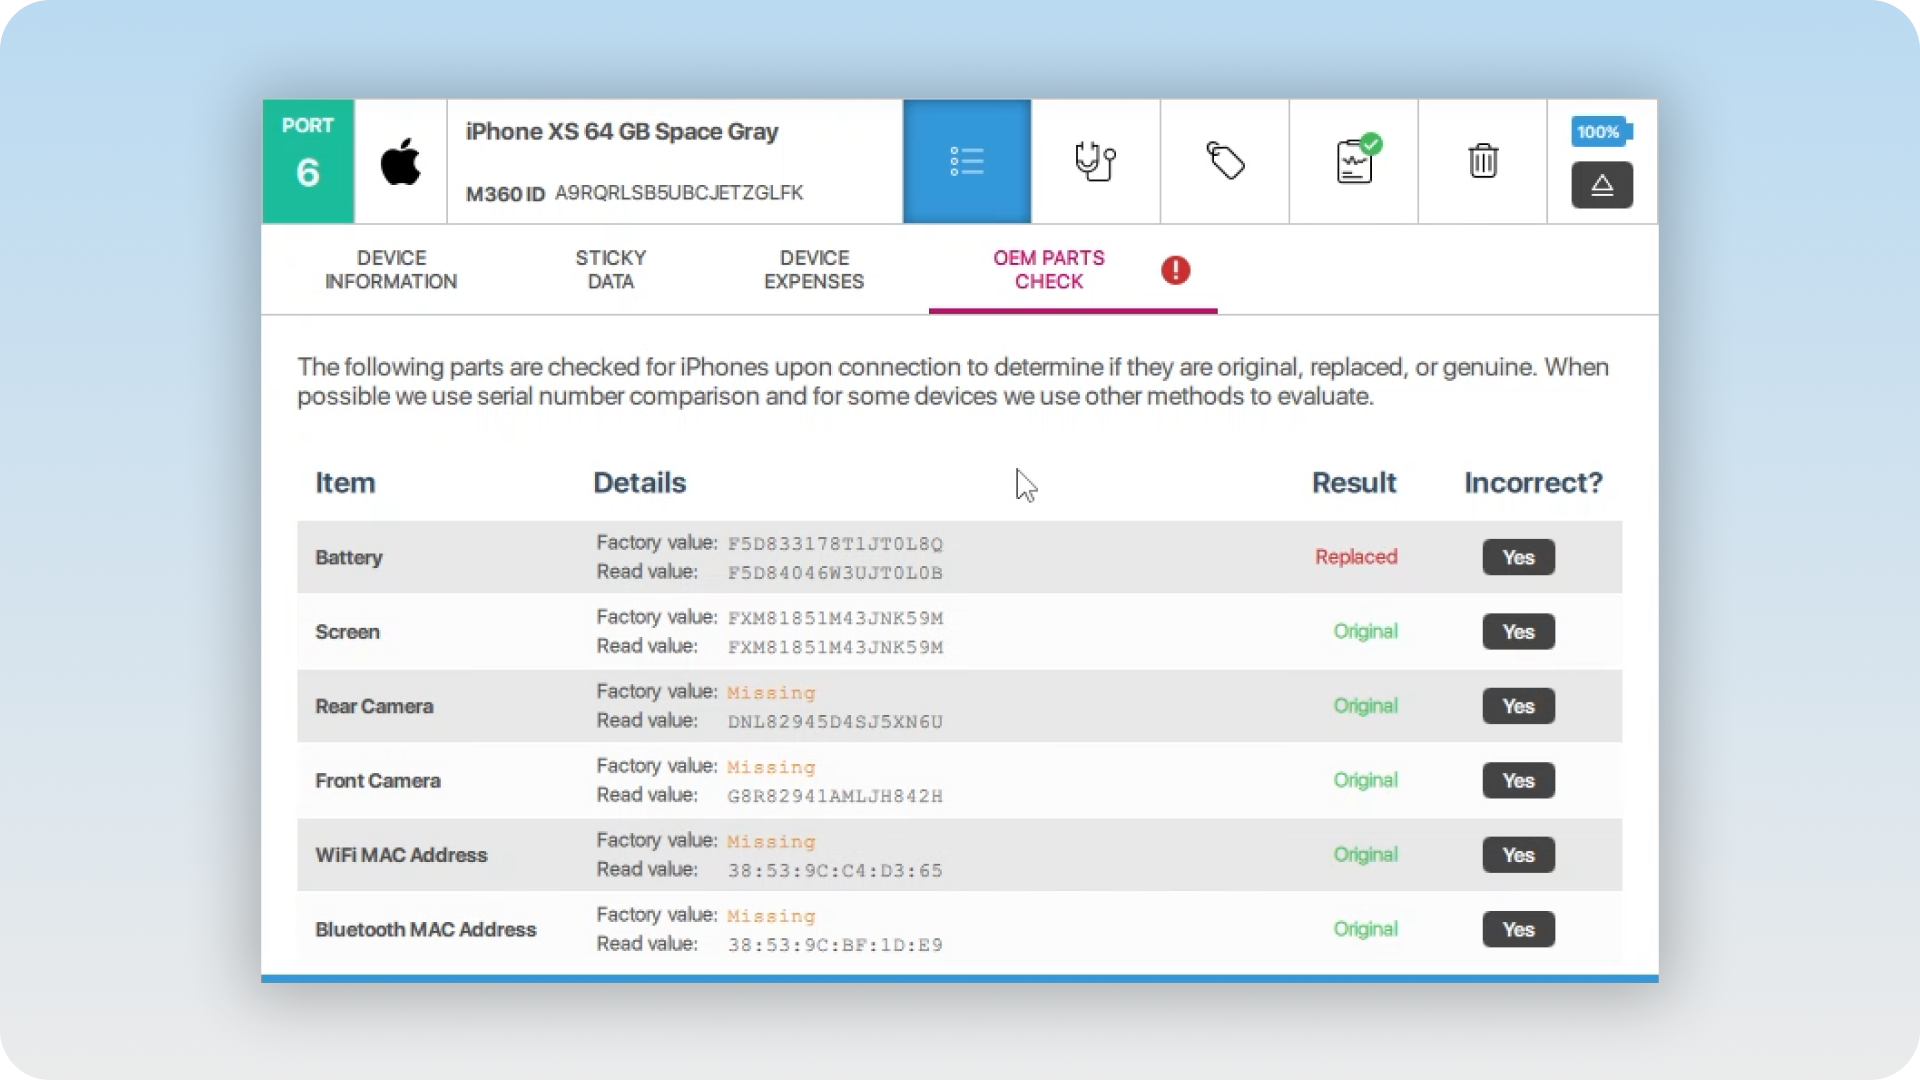
Task: Select the Device Expenses tab
Action: click(814, 270)
